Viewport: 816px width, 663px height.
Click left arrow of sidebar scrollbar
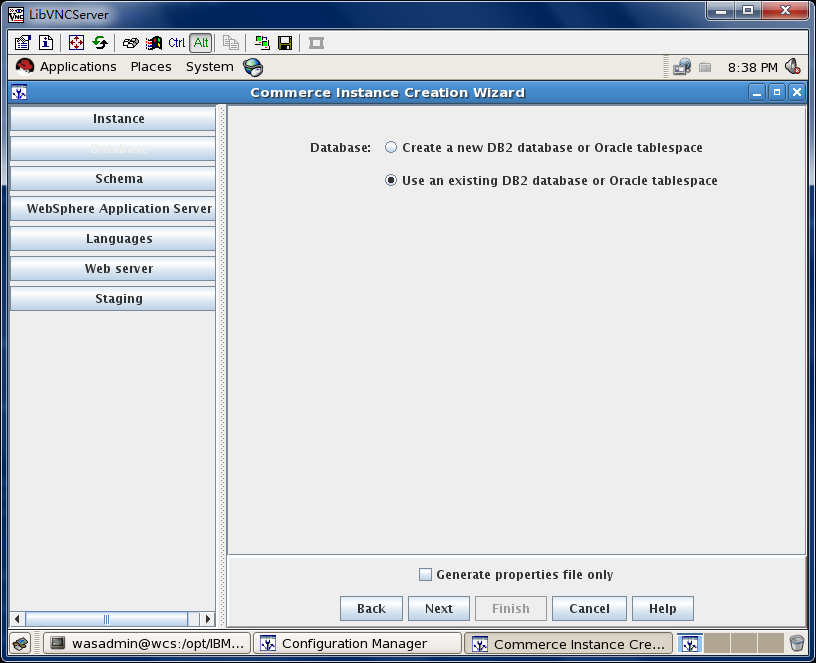(17, 619)
